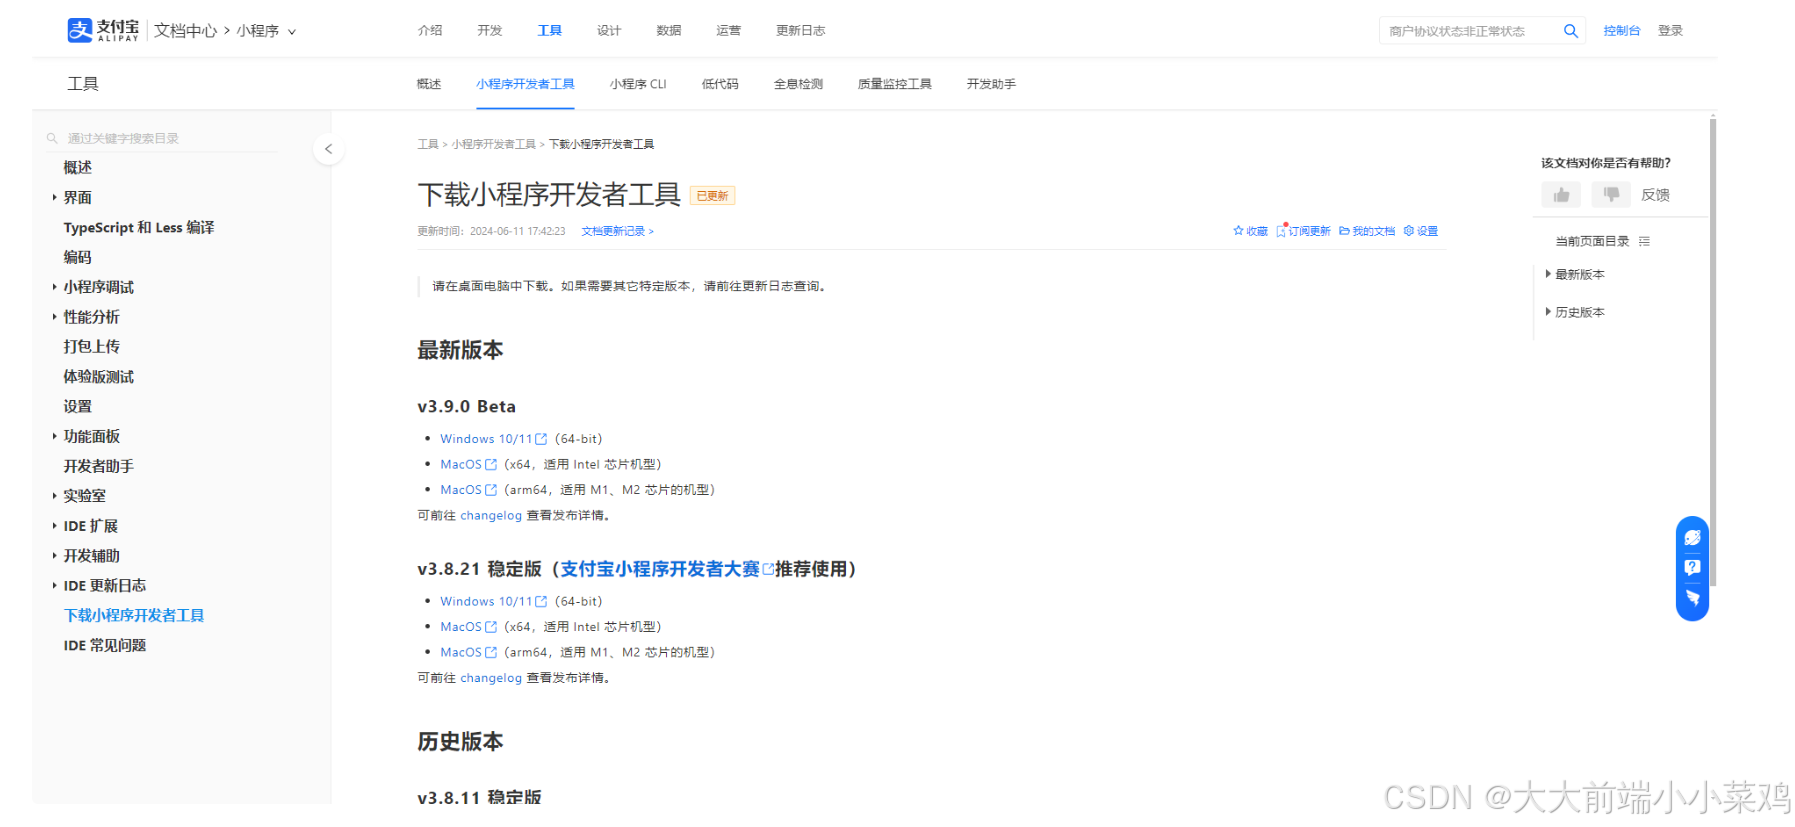Expand the 实验室 tree item

pyautogui.click(x=54, y=496)
